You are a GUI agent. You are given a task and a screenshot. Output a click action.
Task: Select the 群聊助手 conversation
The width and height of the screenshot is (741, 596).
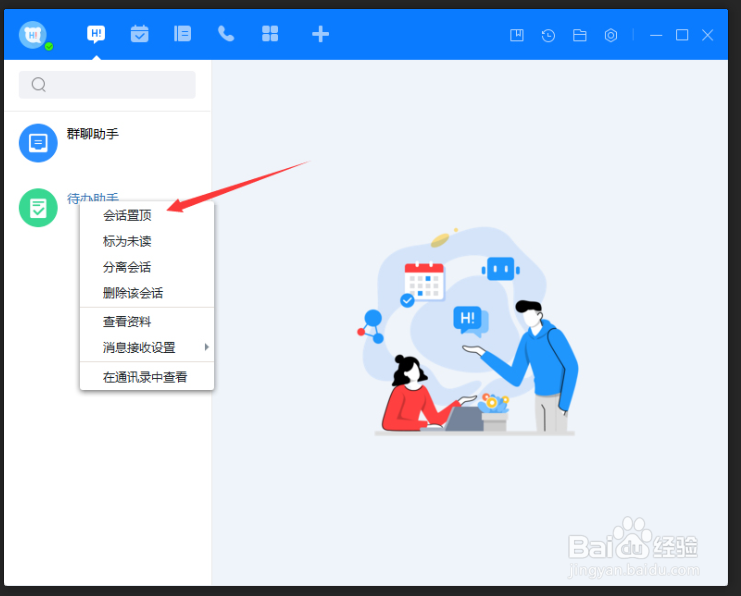click(x=107, y=143)
